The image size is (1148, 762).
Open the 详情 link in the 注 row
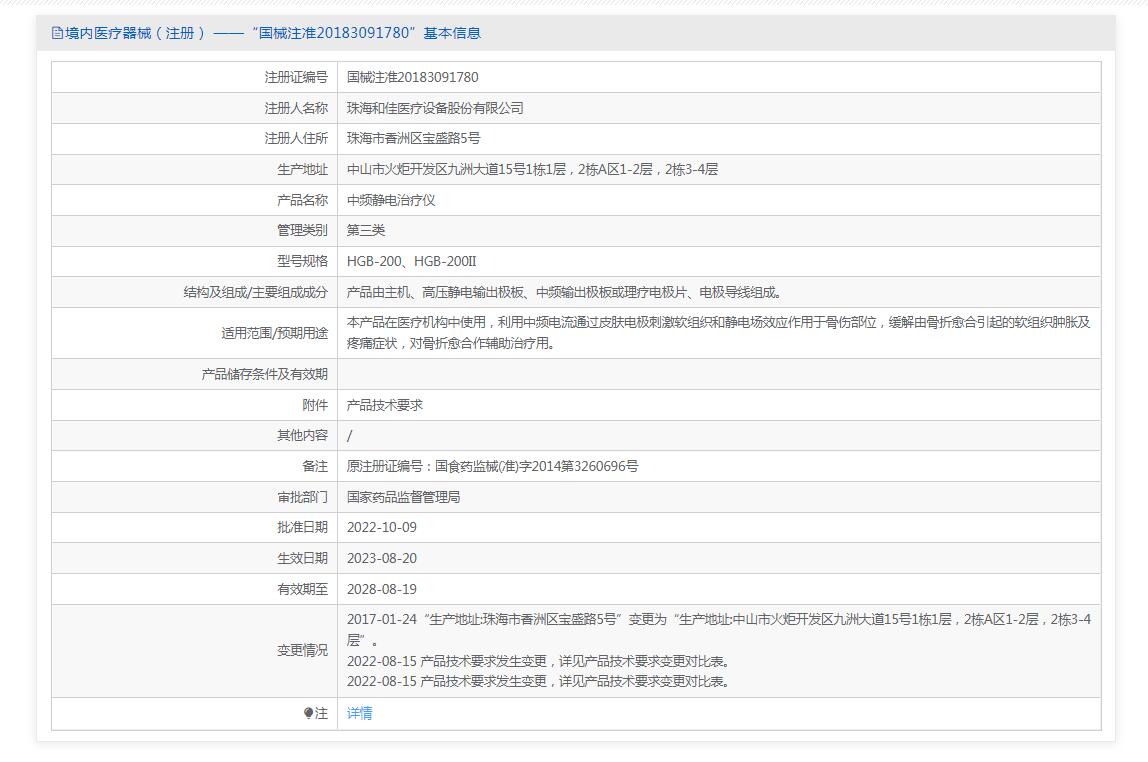[x=359, y=713]
